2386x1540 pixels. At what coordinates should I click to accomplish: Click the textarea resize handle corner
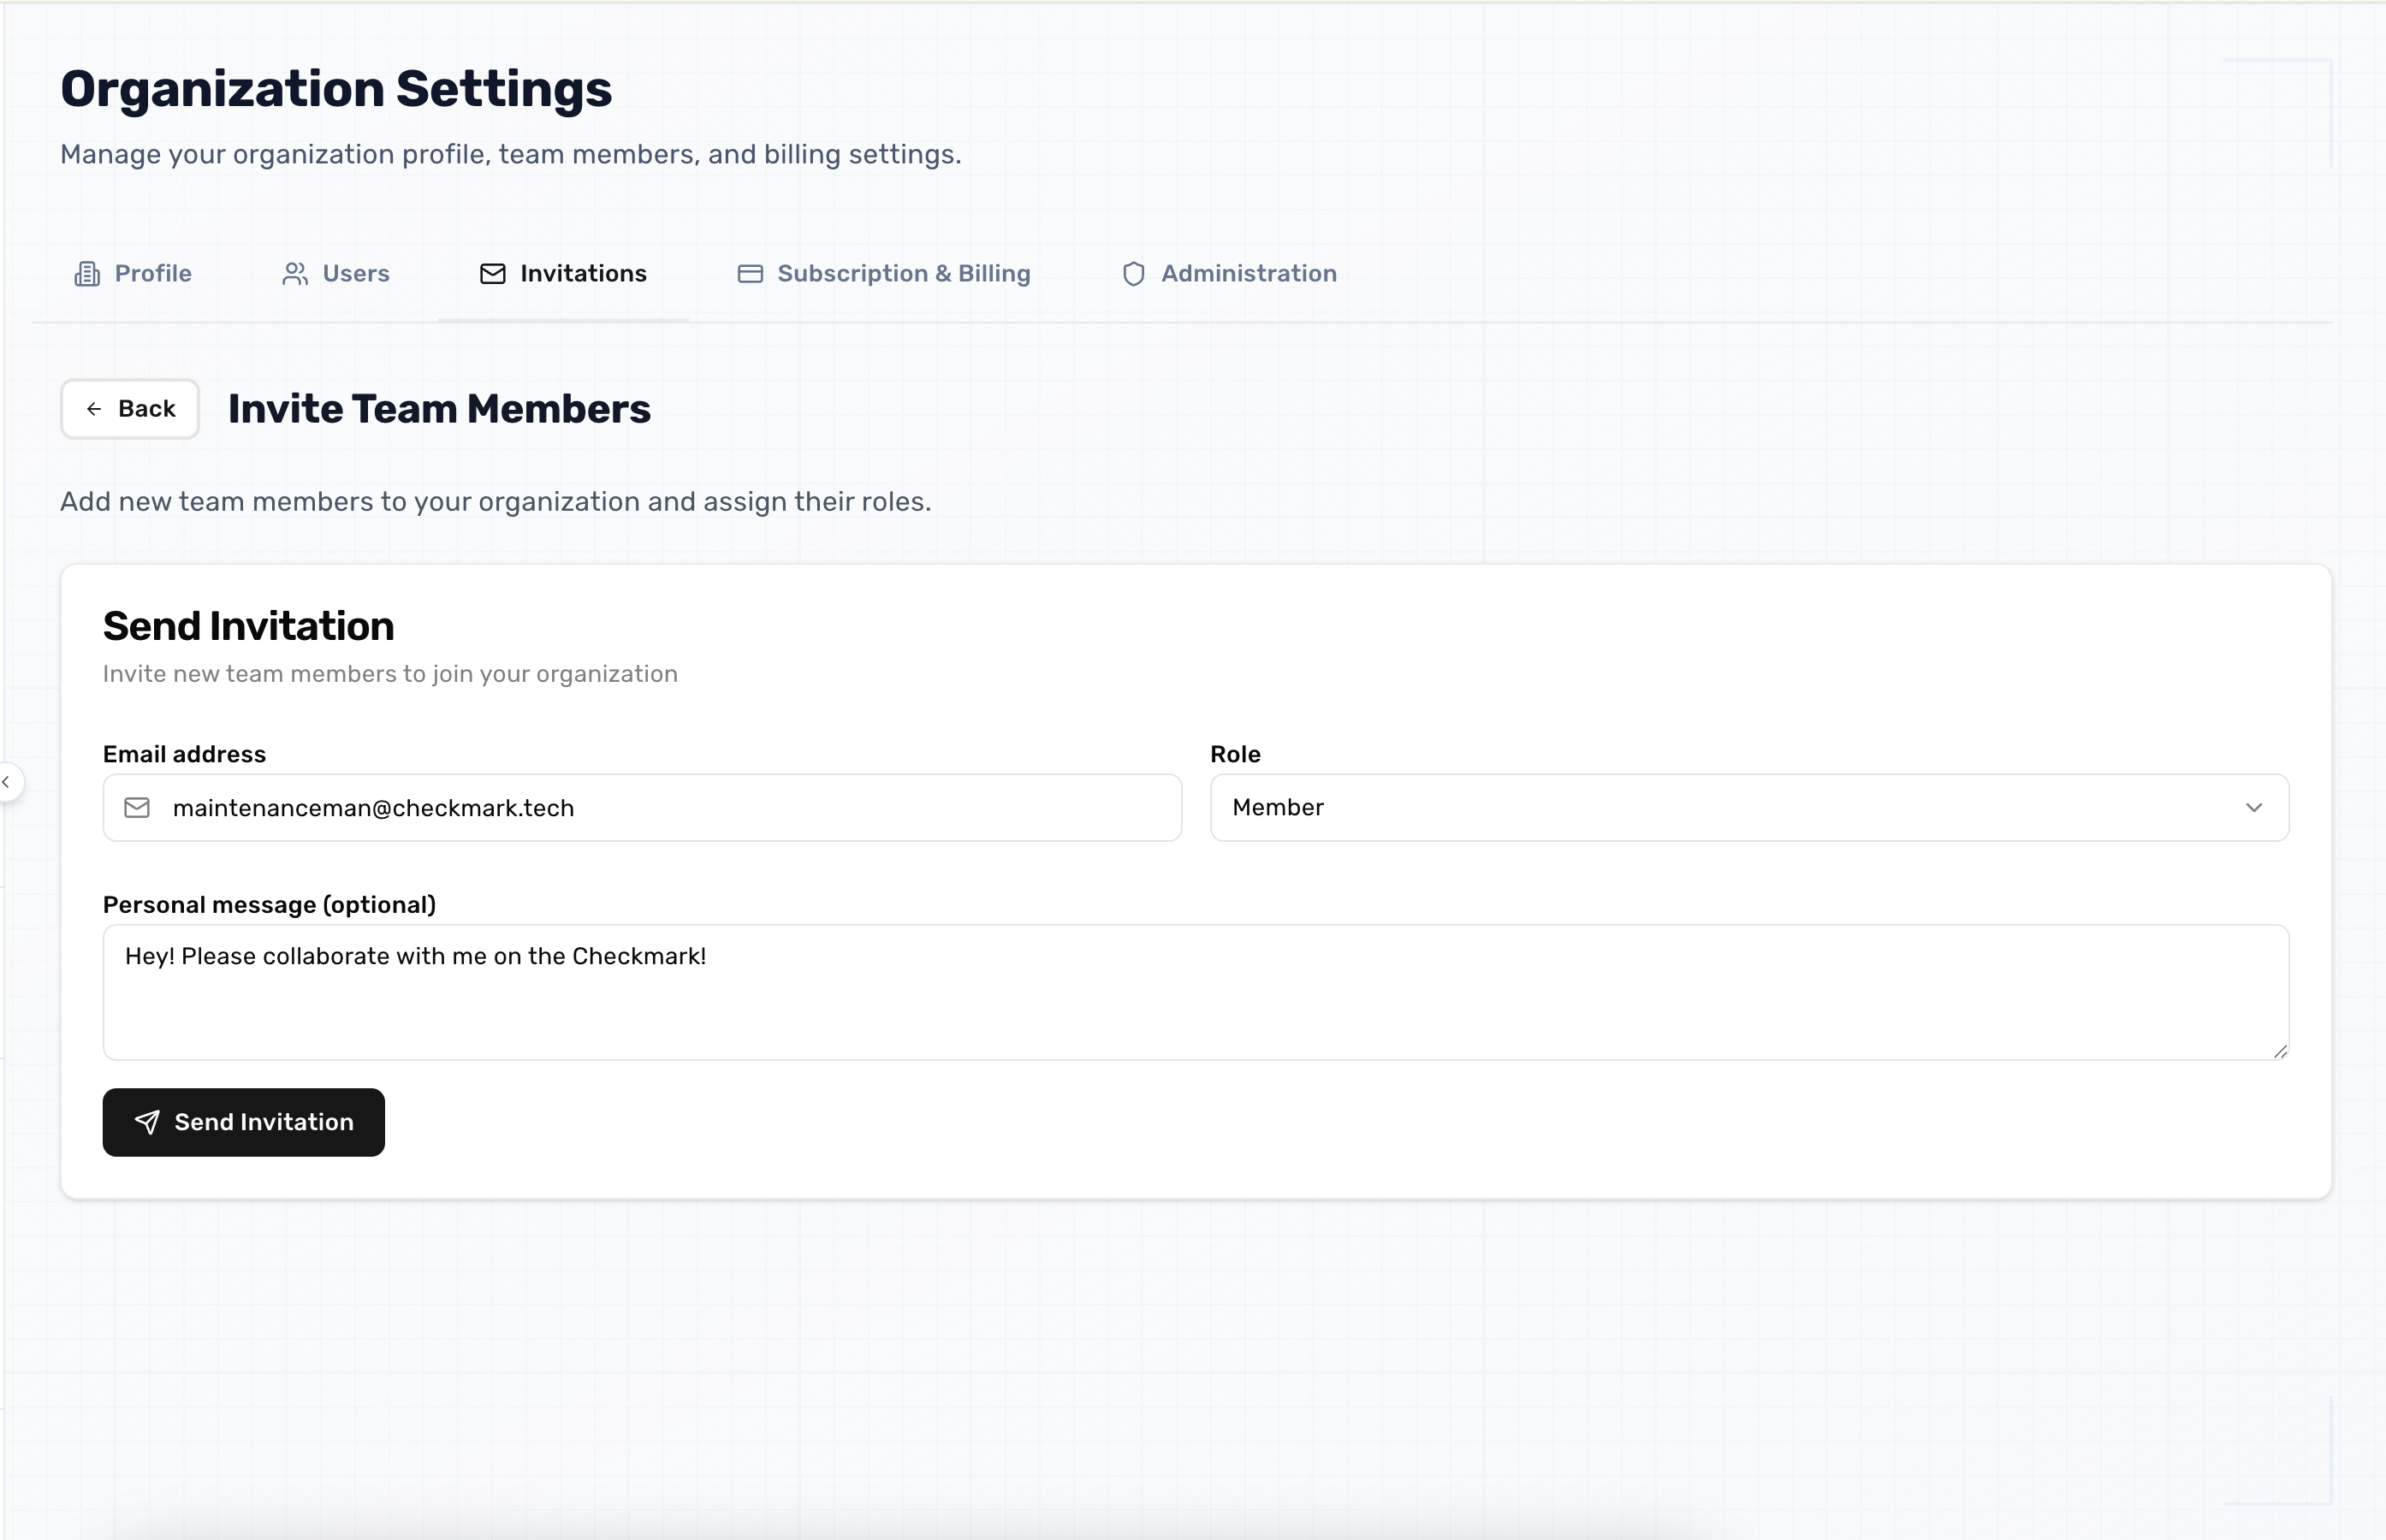click(2280, 1051)
